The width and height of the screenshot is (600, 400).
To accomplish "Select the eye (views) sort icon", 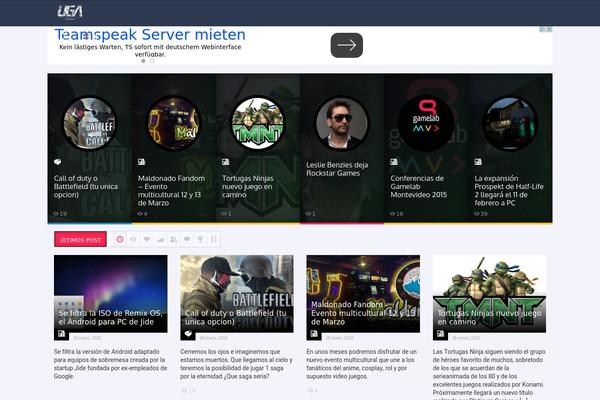I will [134, 239].
